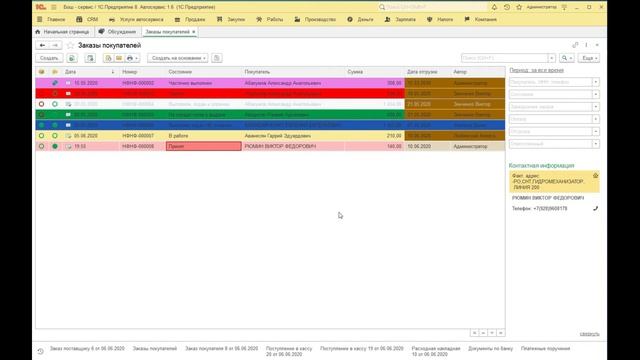Click the second toolbar icon after Создать

[90, 58]
